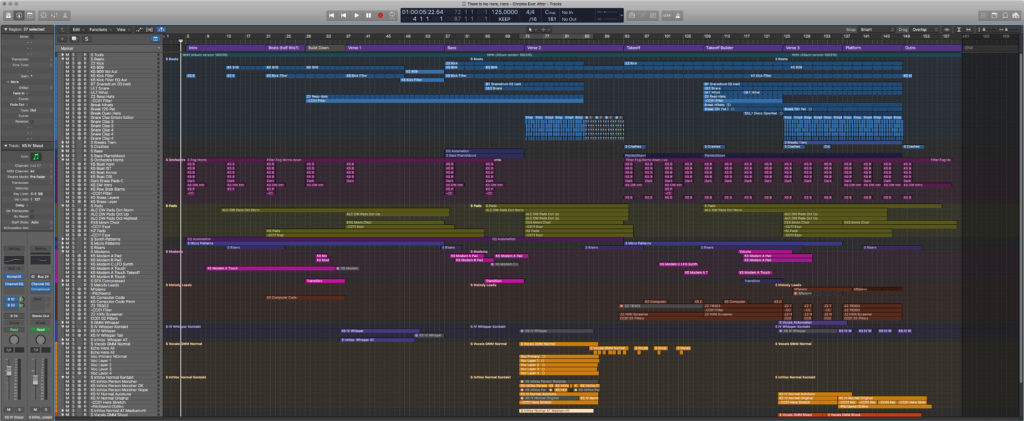Image resolution: width=1024 pixels, height=421 pixels.
Task: Click the right channel strip volume fader
Action: click(x=36, y=379)
